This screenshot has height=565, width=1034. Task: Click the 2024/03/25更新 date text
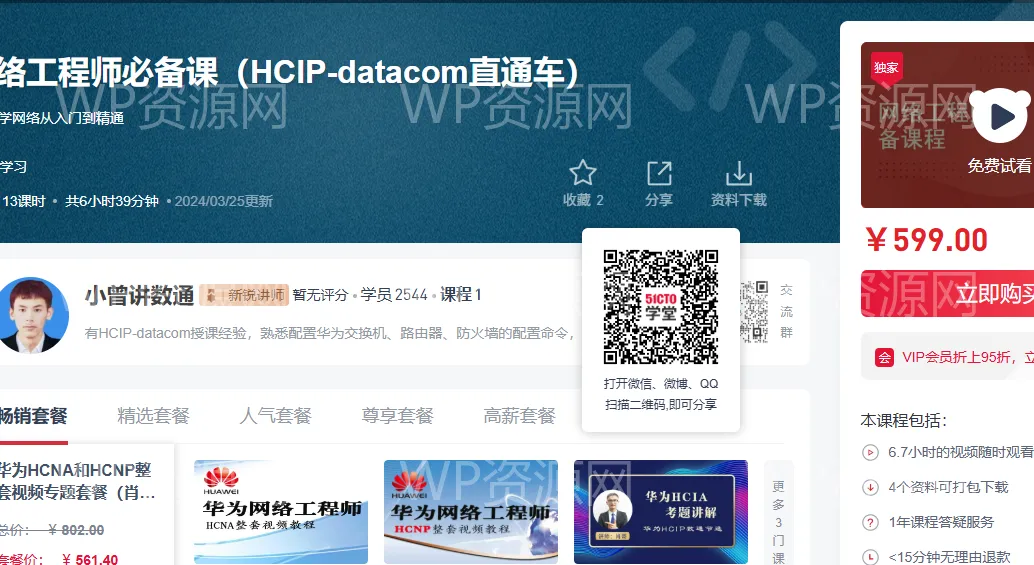point(224,201)
